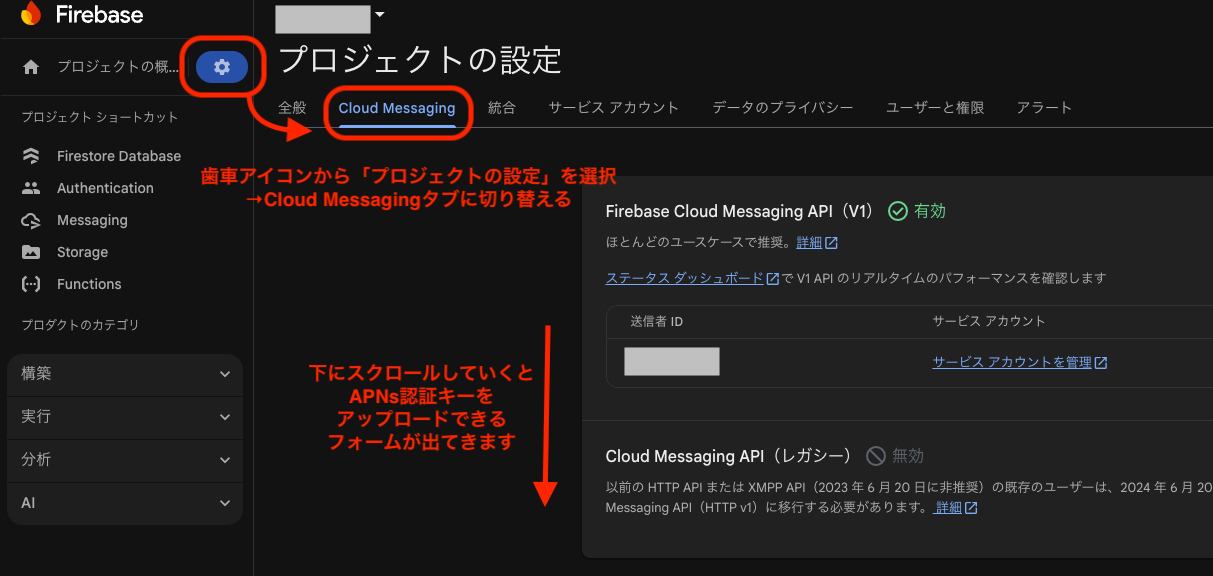Select the Cloud Messaging tab

pos(397,108)
